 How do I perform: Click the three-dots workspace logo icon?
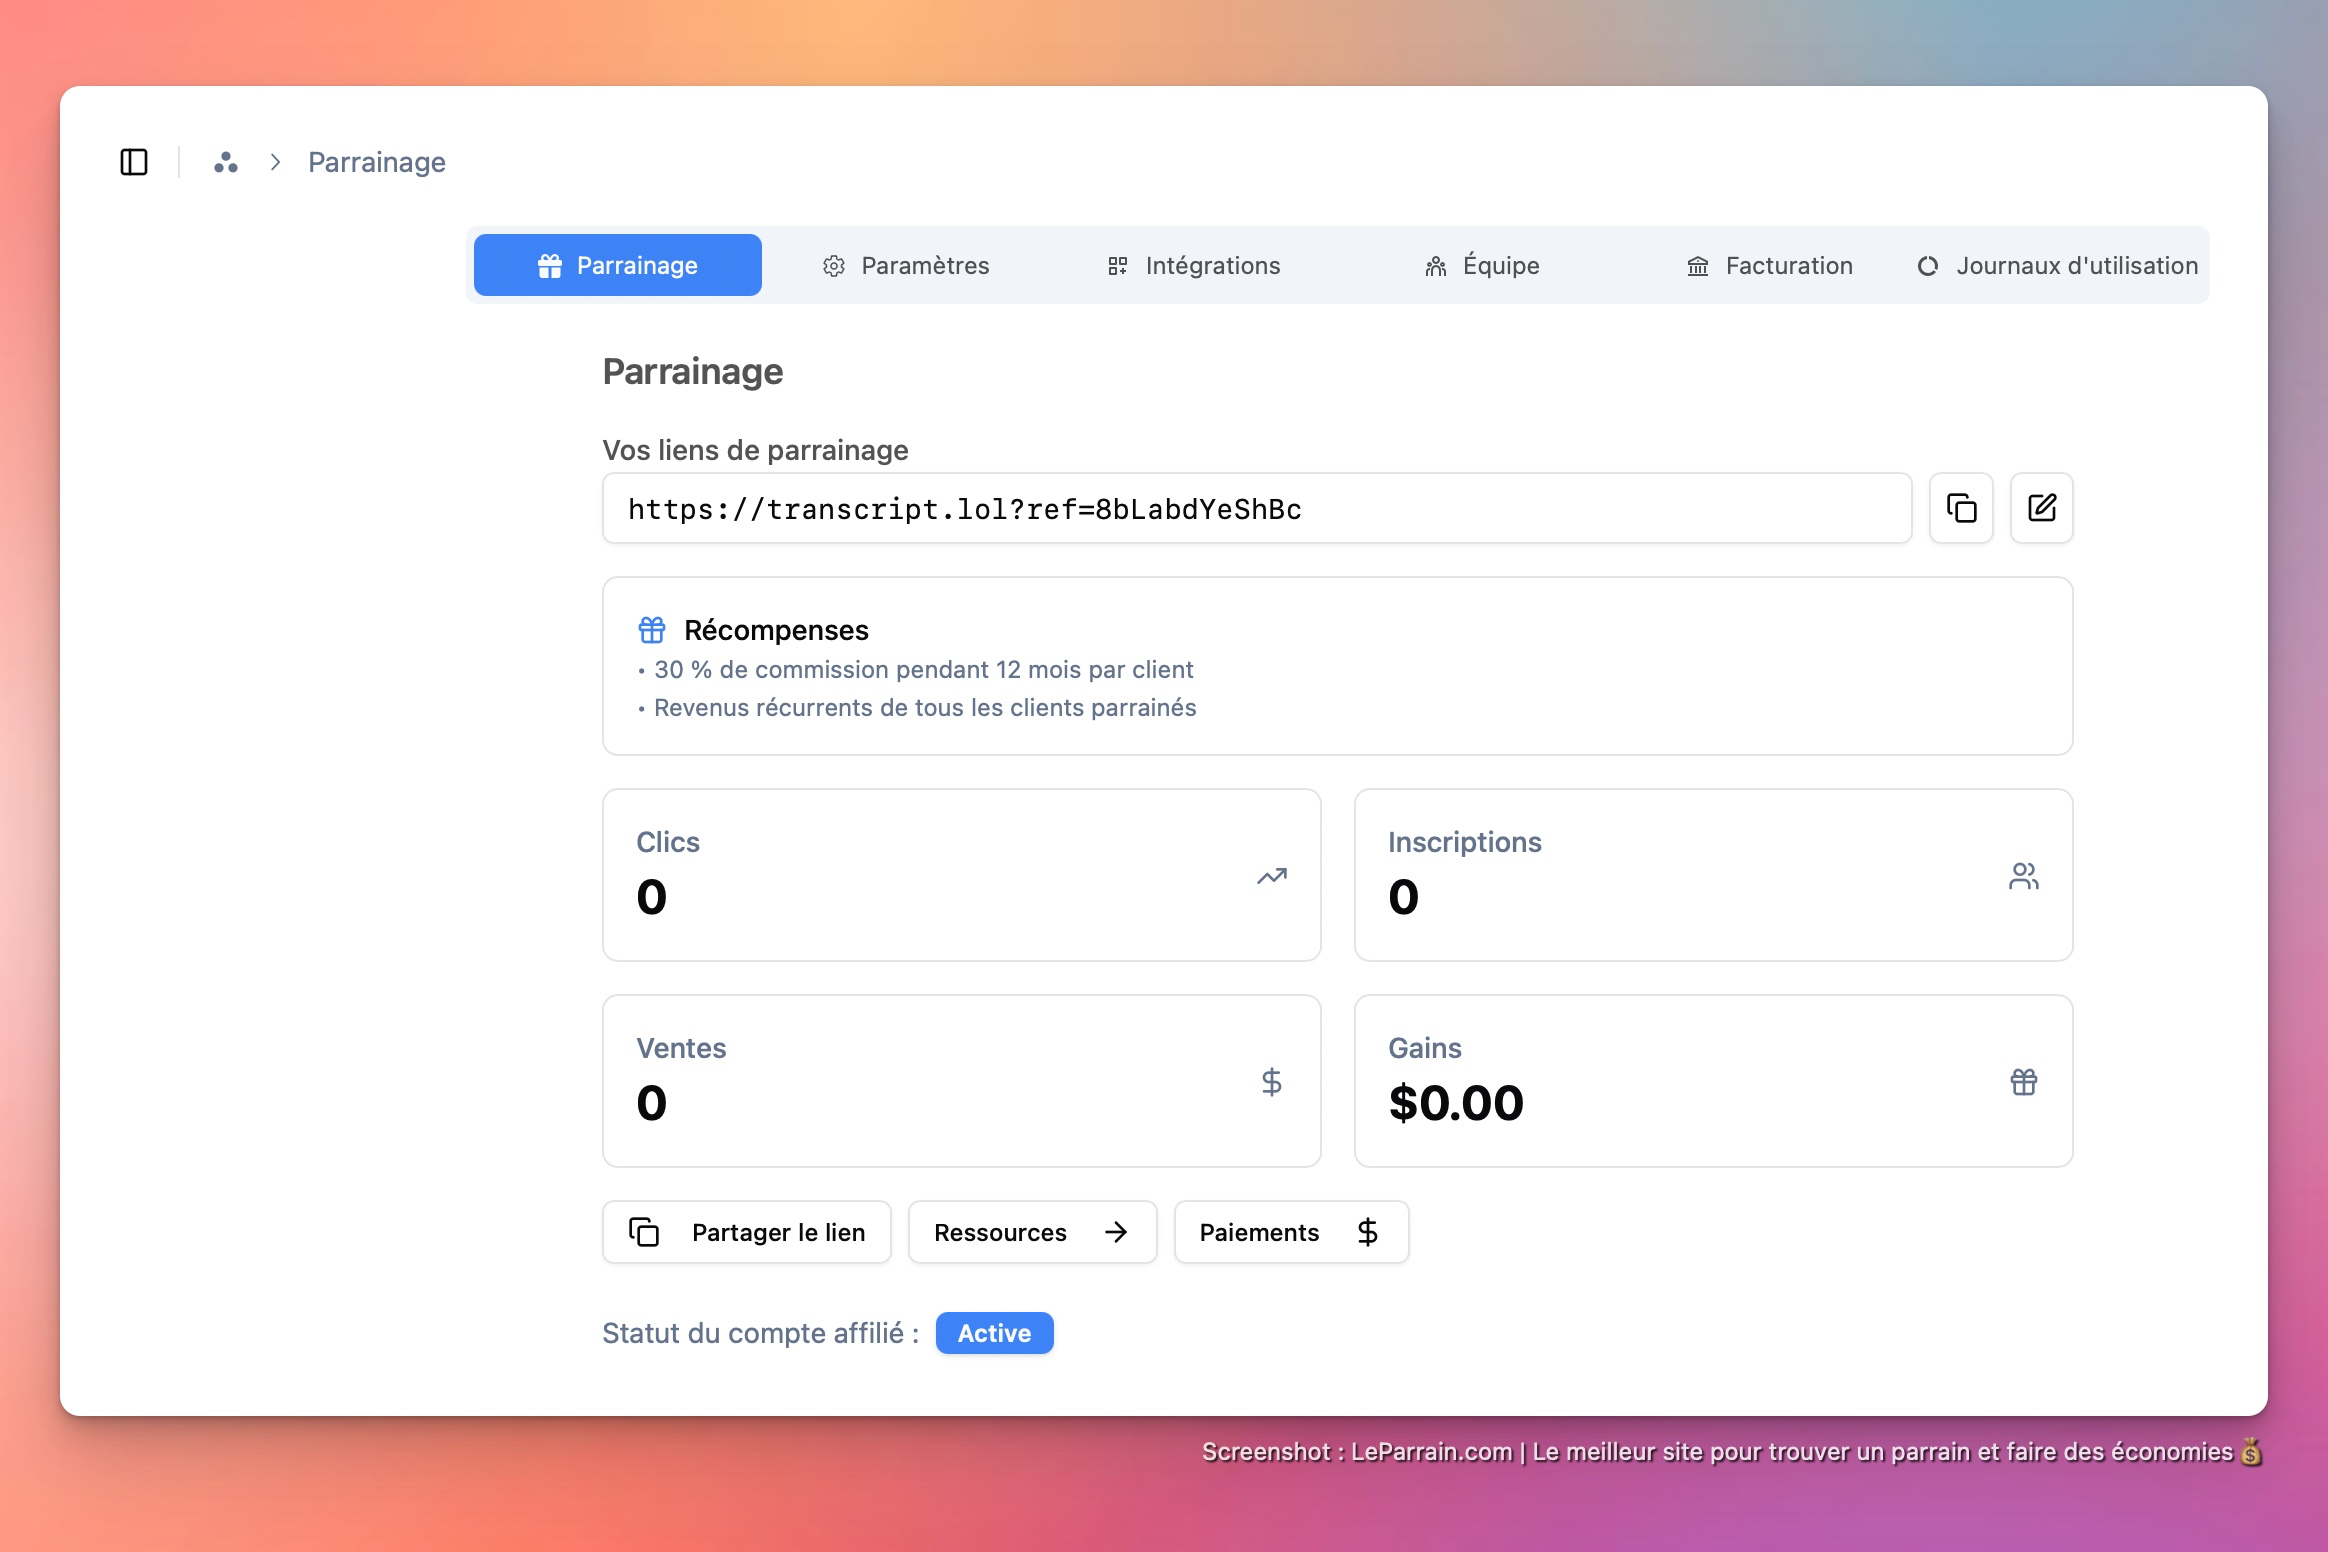pos(226,162)
